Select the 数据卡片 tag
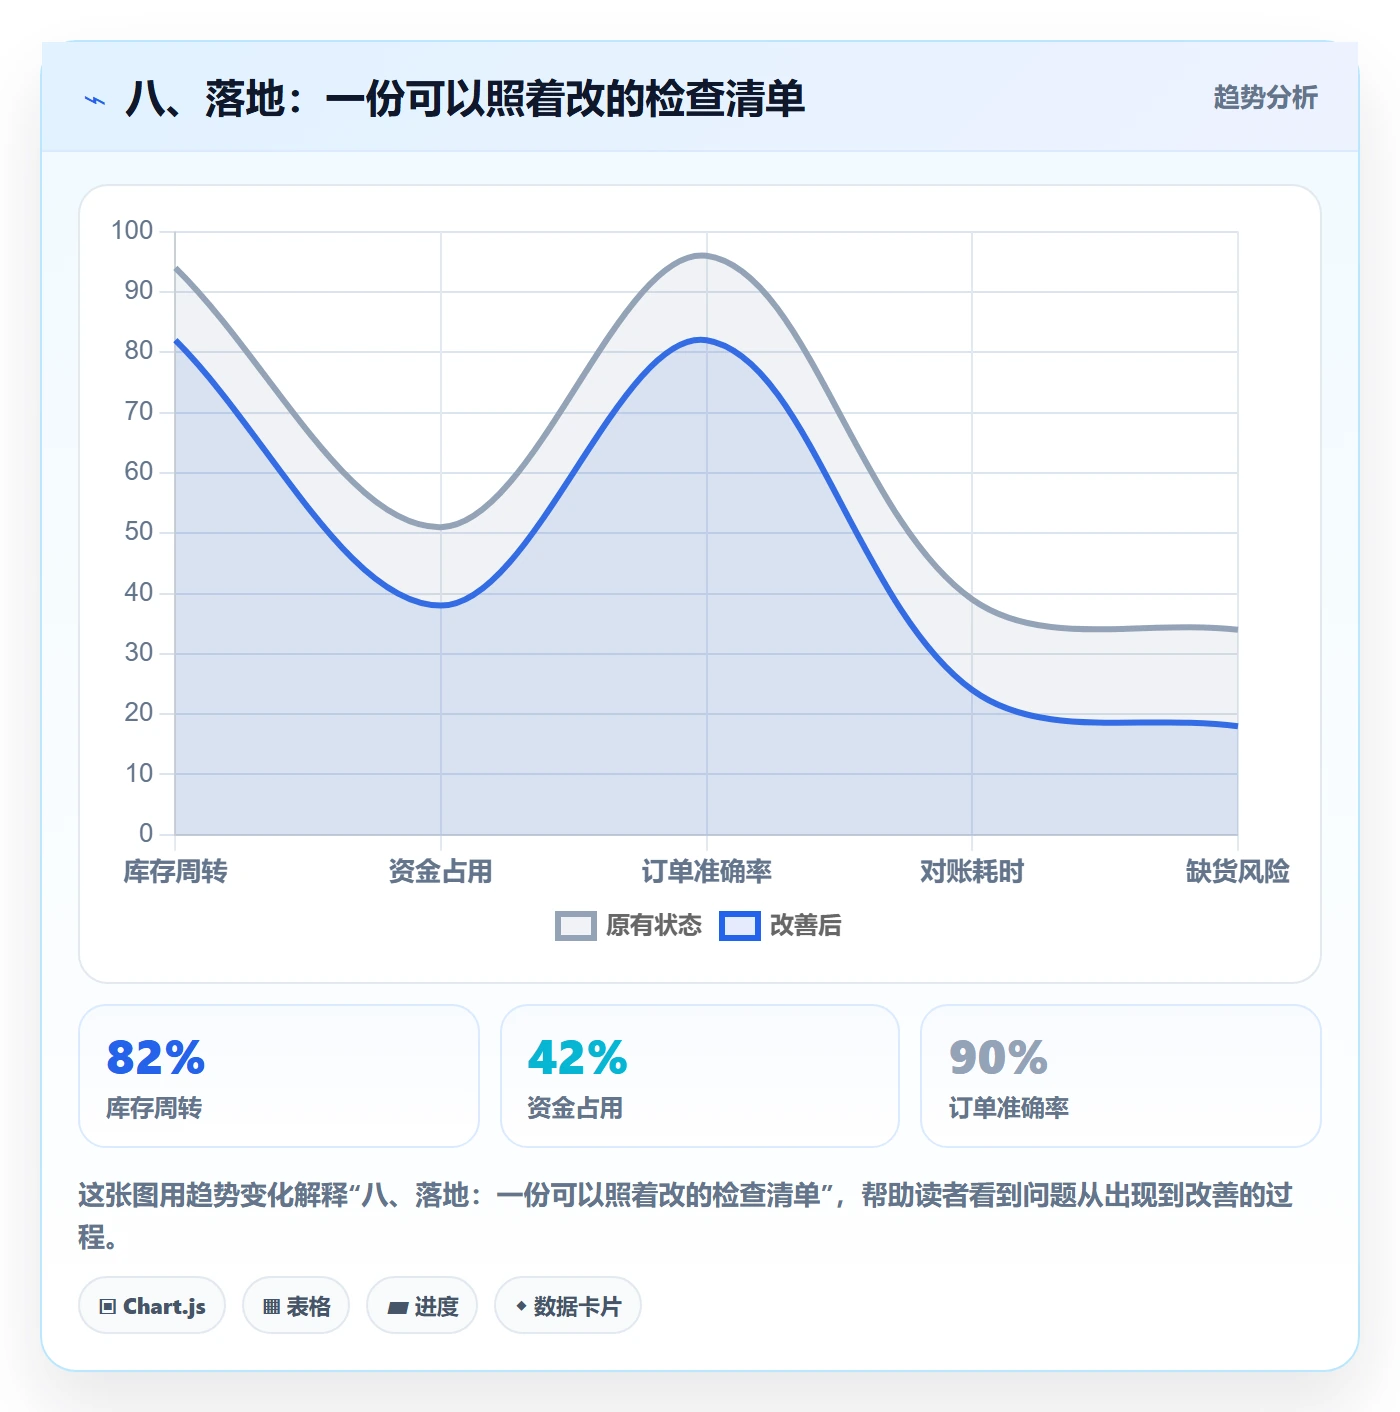This screenshot has height=1412, width=1400. (568, 1306)
